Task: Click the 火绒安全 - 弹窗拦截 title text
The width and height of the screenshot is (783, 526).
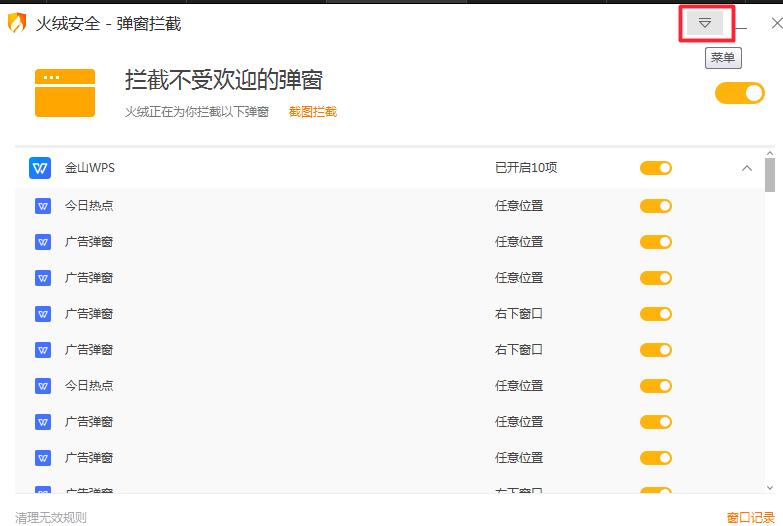Action: coord(108,23)
